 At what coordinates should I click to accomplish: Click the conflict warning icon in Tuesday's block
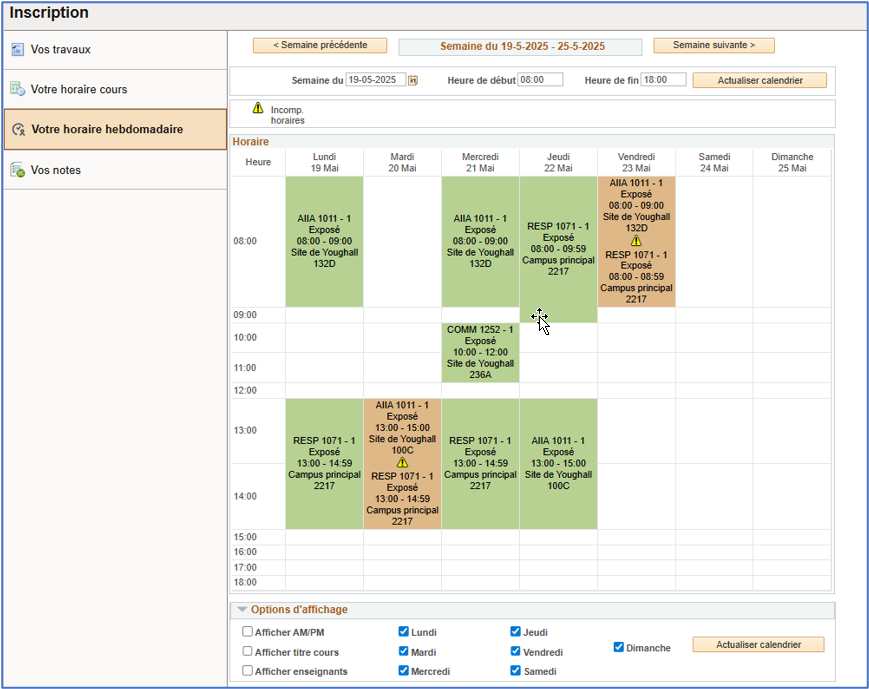point(402,463)
